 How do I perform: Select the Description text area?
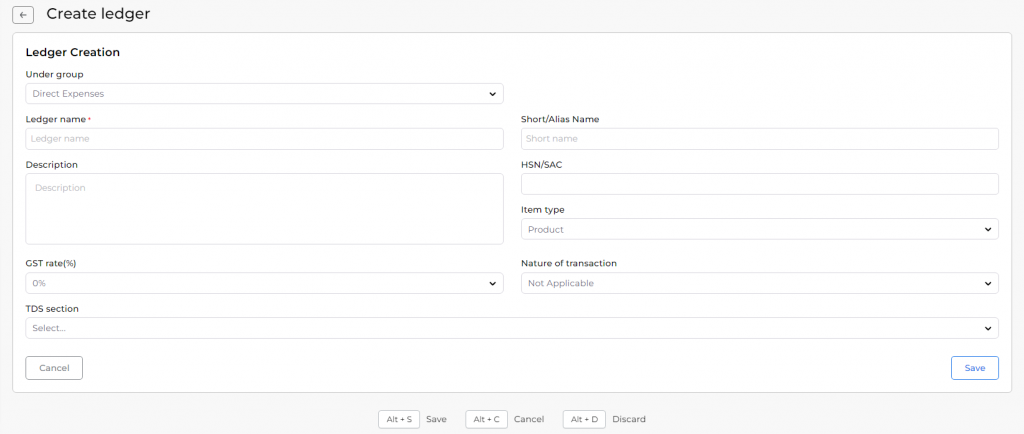coord(264,209)
